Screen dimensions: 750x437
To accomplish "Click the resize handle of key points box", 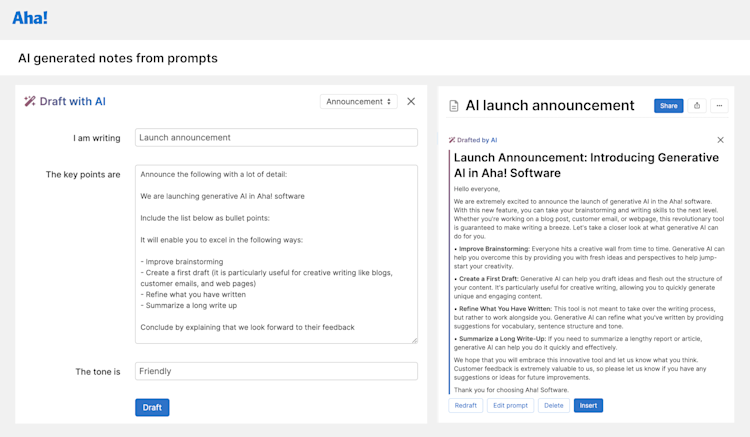I will [414, 340].
